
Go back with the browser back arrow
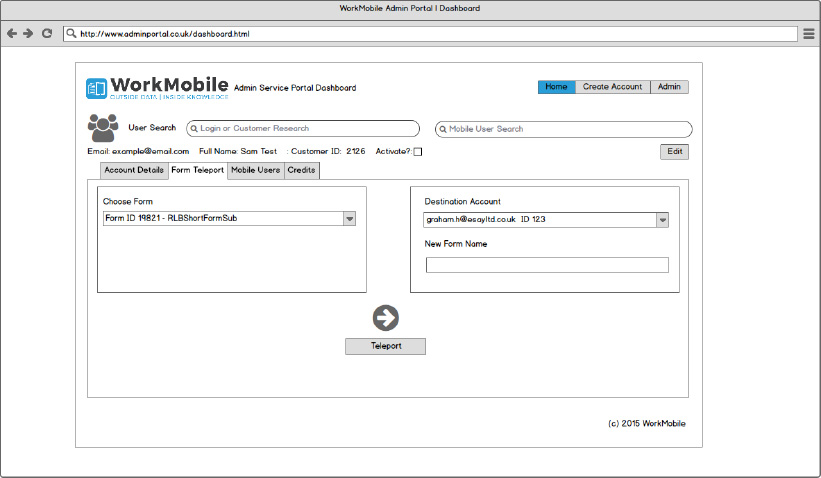click(x=12, y=34)
